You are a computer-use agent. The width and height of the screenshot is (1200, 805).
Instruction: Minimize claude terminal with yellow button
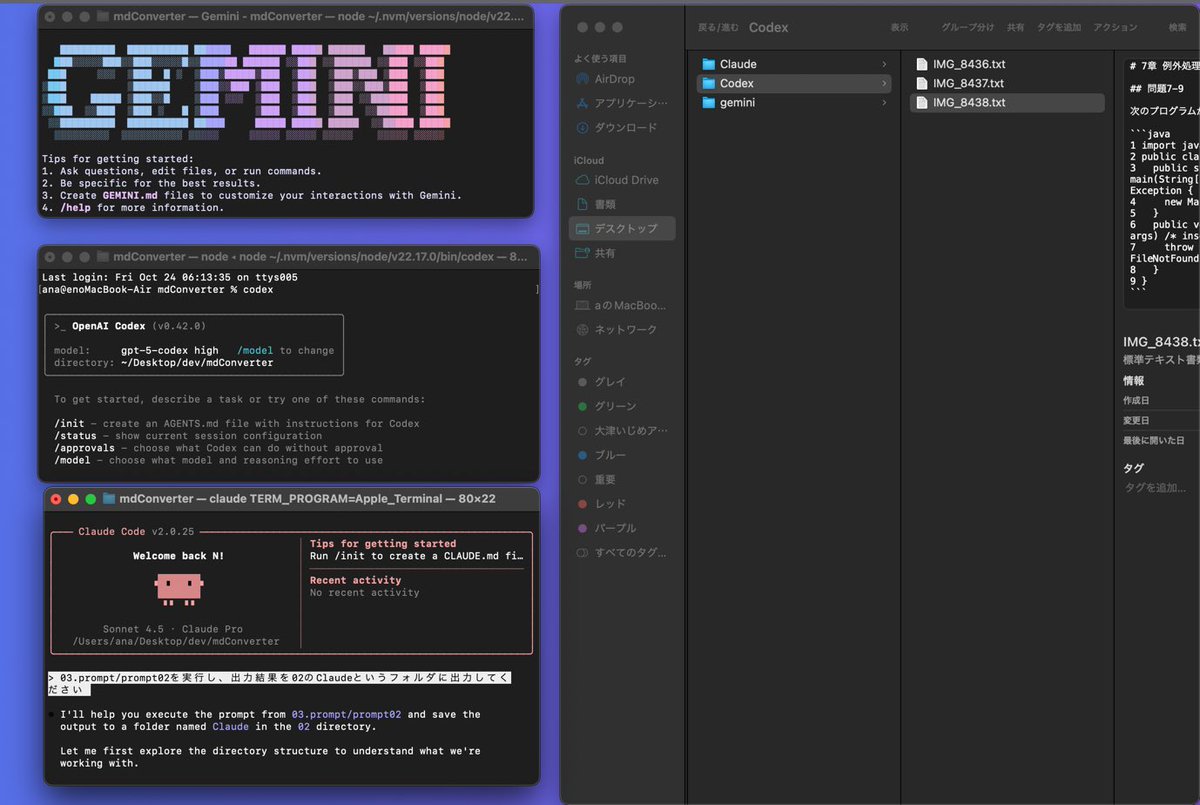73,498
